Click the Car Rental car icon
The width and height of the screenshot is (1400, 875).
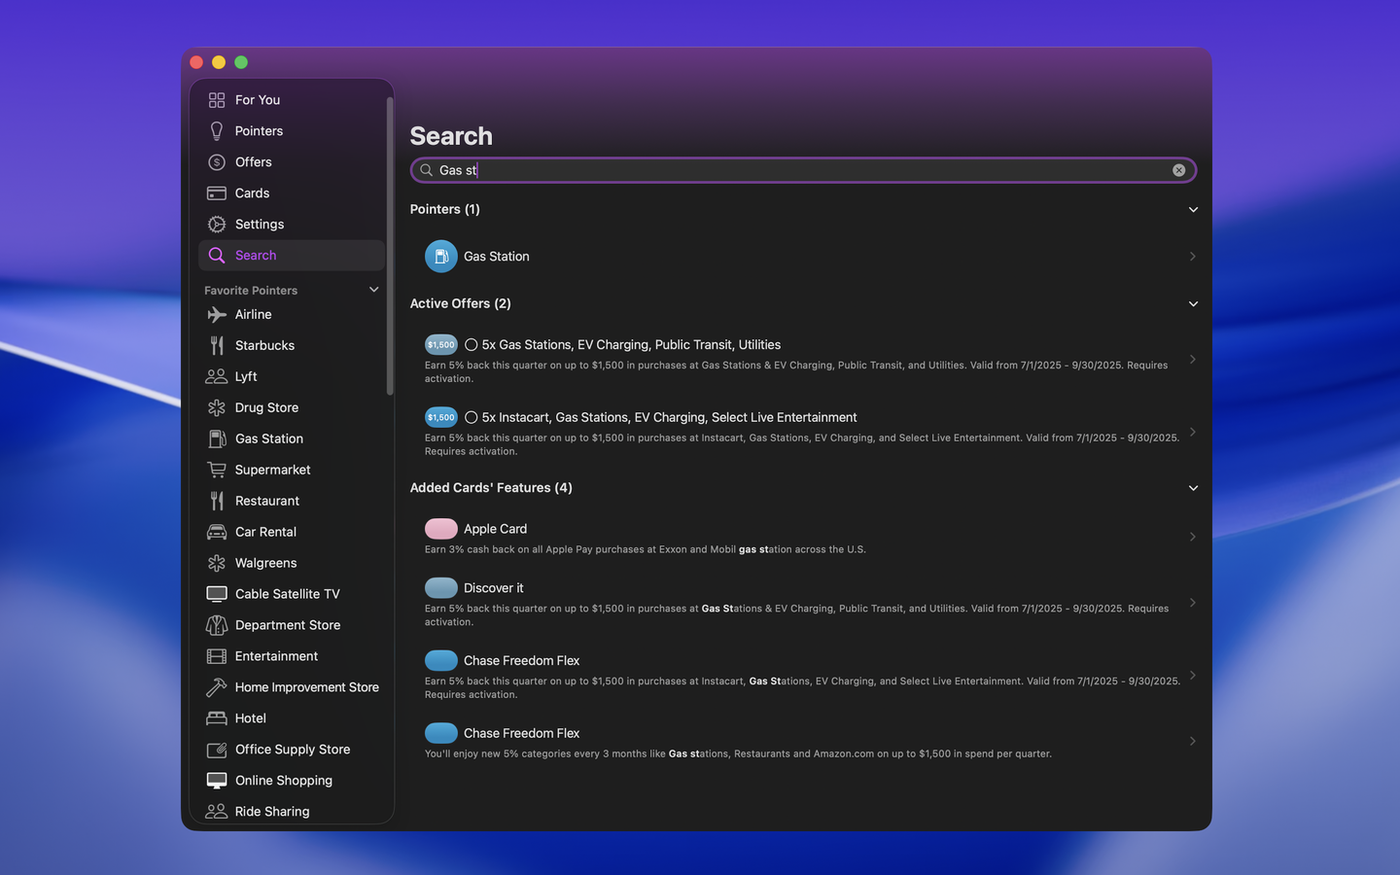217,532
